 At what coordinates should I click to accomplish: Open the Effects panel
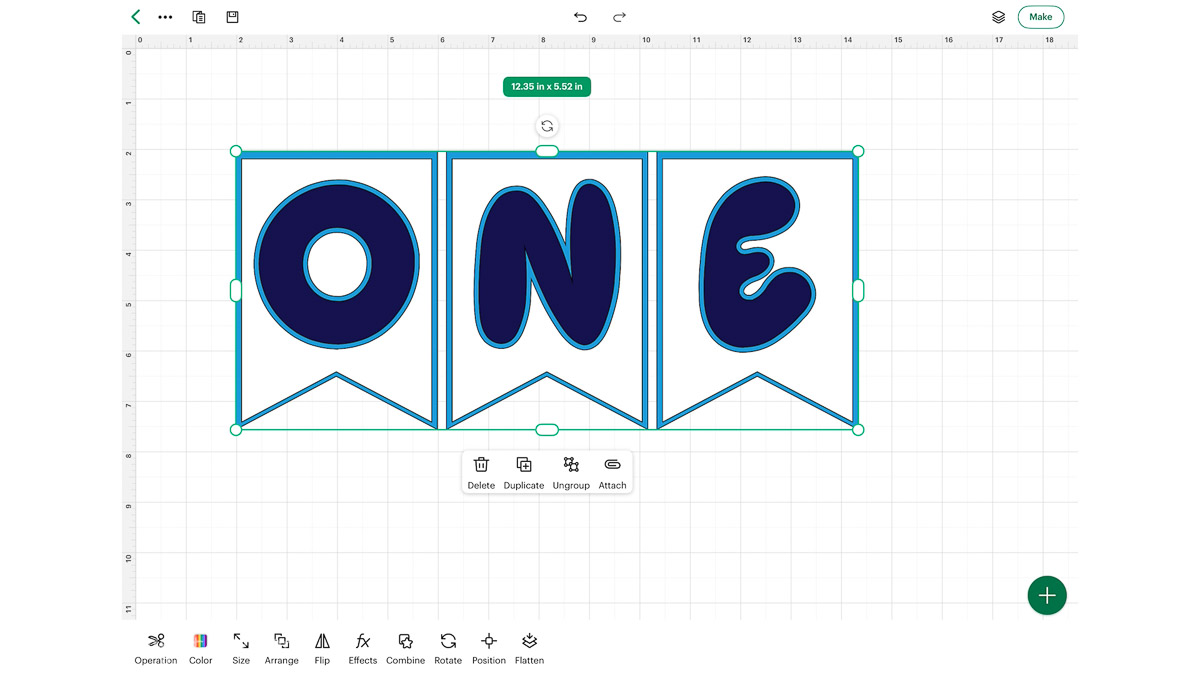(362, 646)
